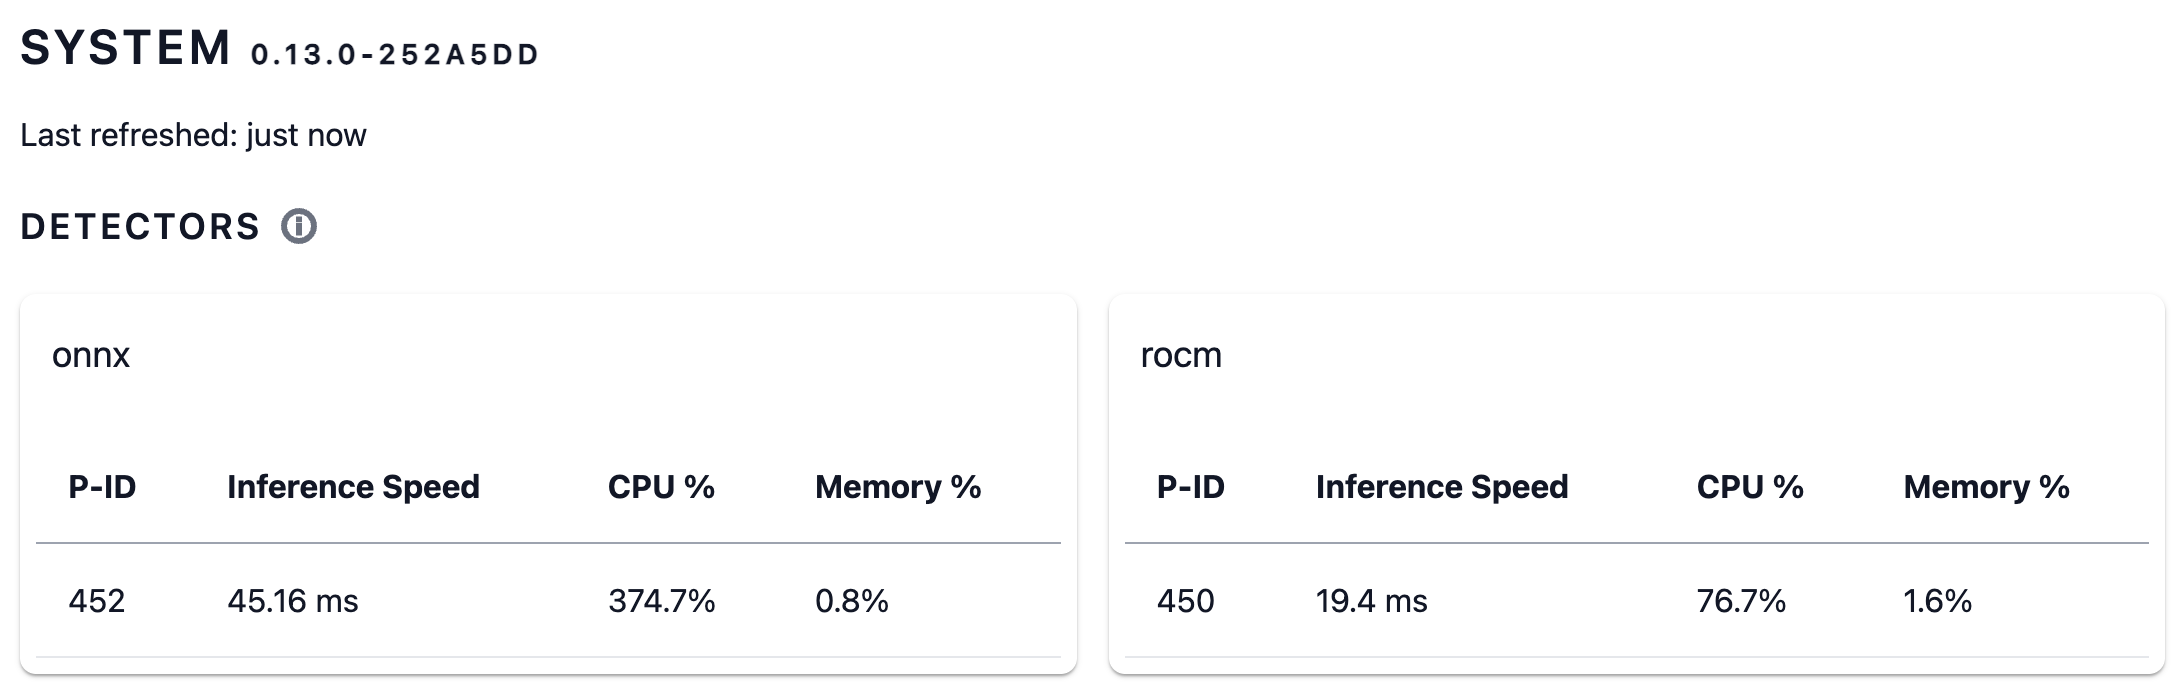The width and height of the screenshot is (2184, 692).
Task: Click the SYSTEM page heading
Action: 126,49
